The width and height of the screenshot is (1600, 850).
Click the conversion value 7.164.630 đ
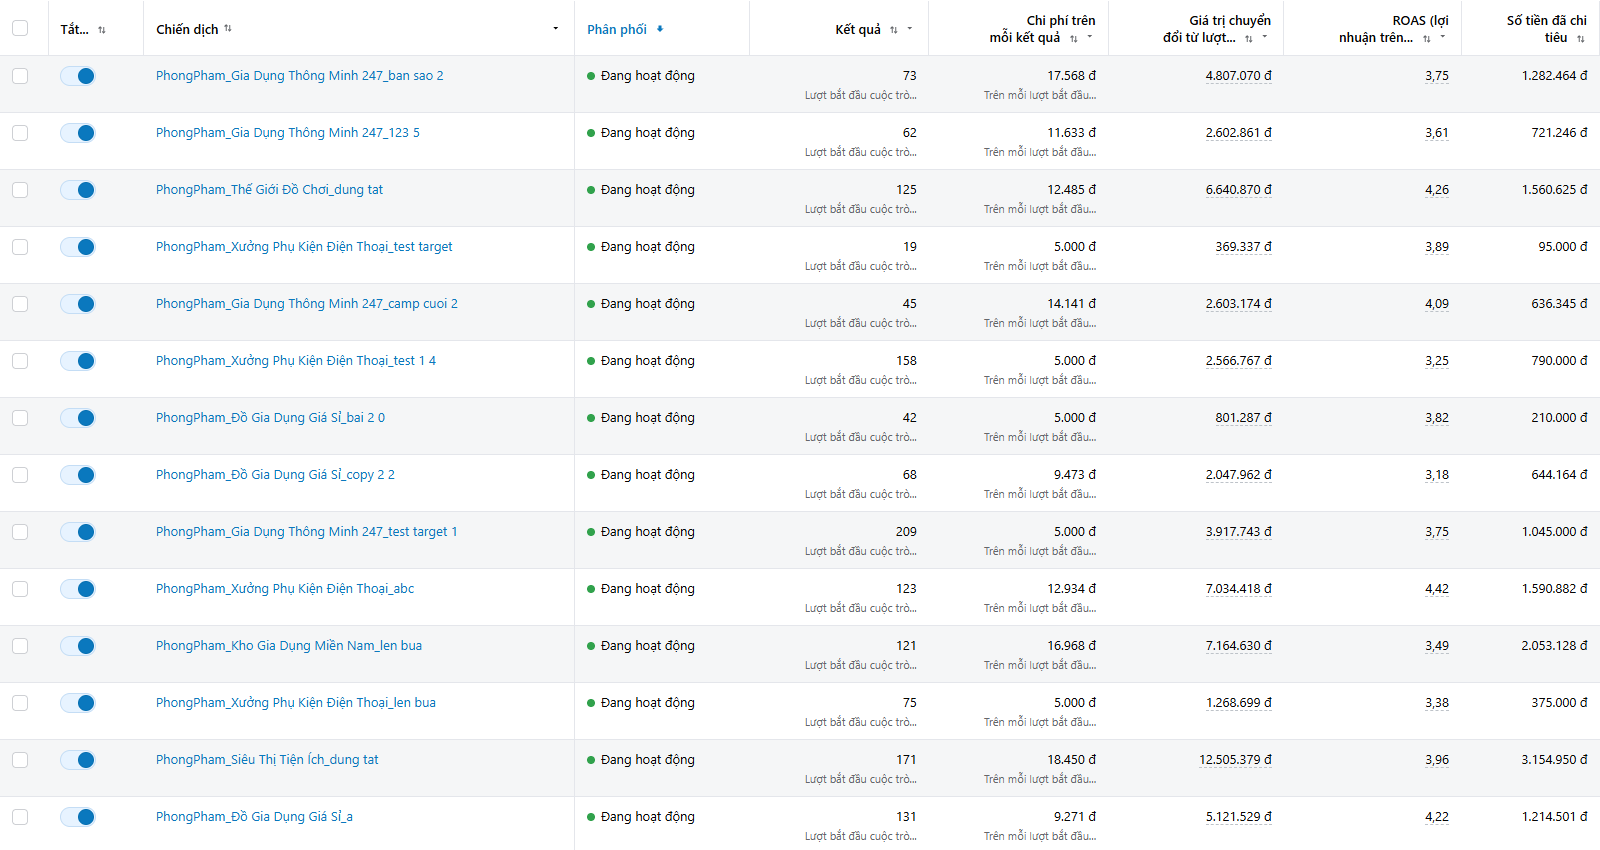pyautogui.click(x=1239, y=646)
